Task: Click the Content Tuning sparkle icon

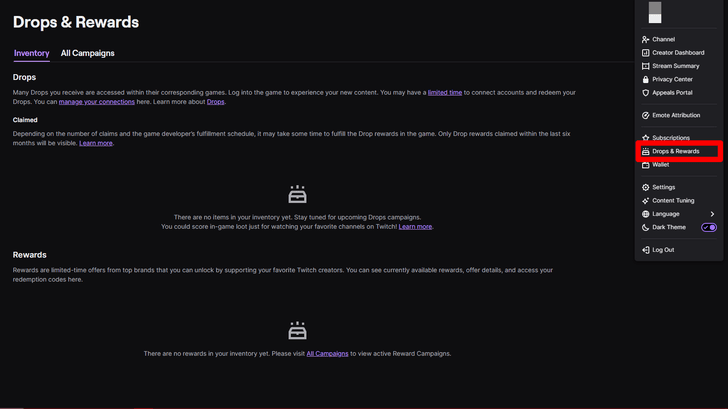Action: [646, 201]
